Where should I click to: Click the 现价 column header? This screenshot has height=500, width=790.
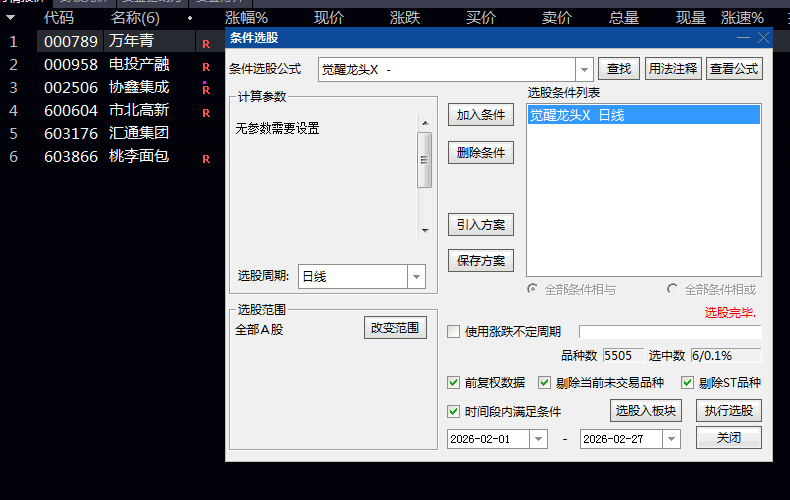pos(329,18)
